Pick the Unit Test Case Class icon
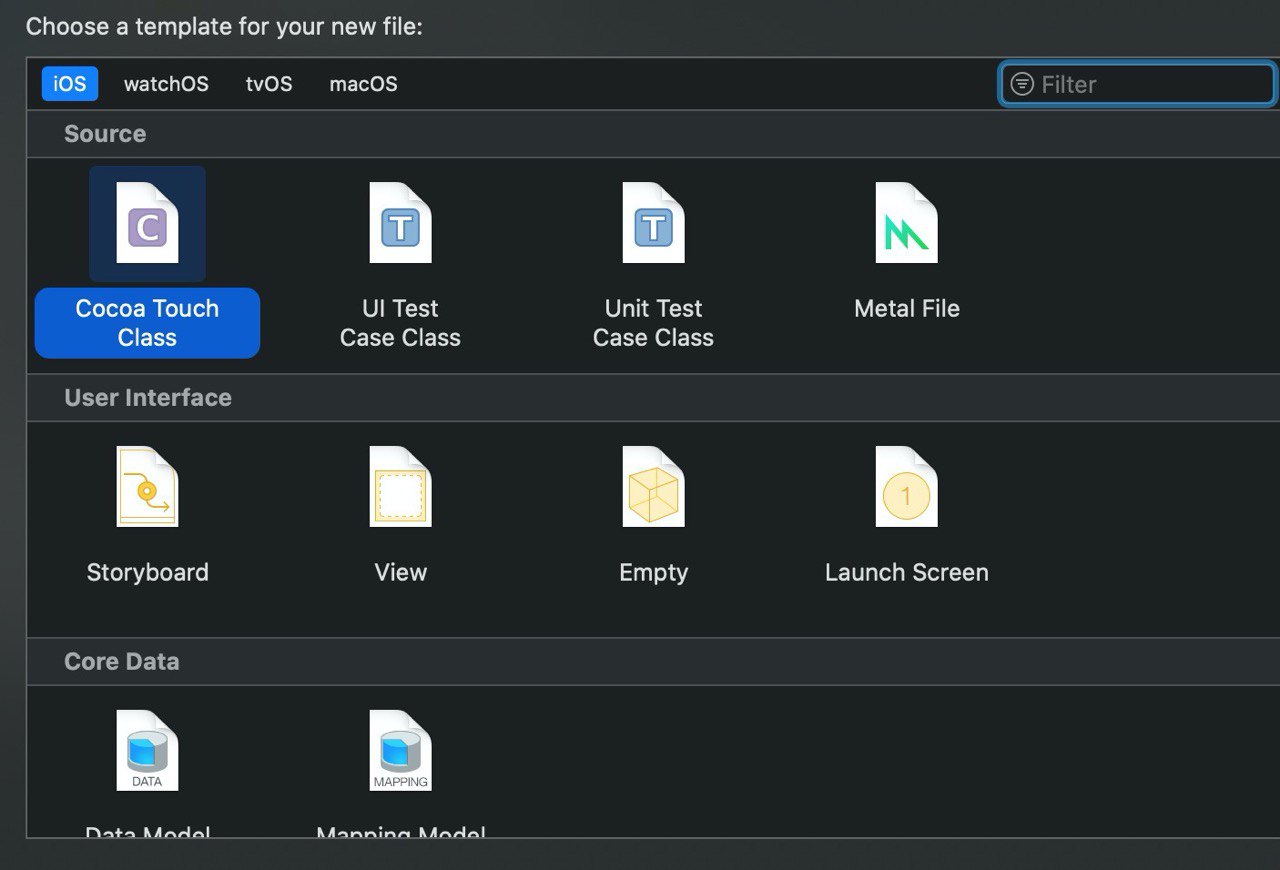This screenshot has height=870, width=1280. point(653,223)
